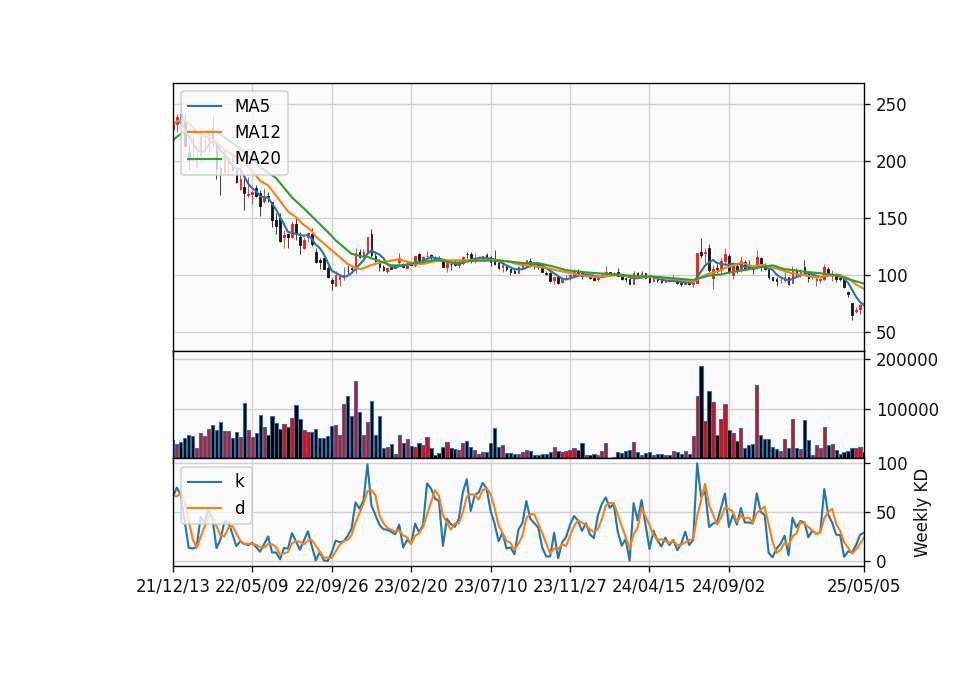Click the MA12 legend label
The height and width of the screenshot is (690, 960).
[x=257, y=132]
